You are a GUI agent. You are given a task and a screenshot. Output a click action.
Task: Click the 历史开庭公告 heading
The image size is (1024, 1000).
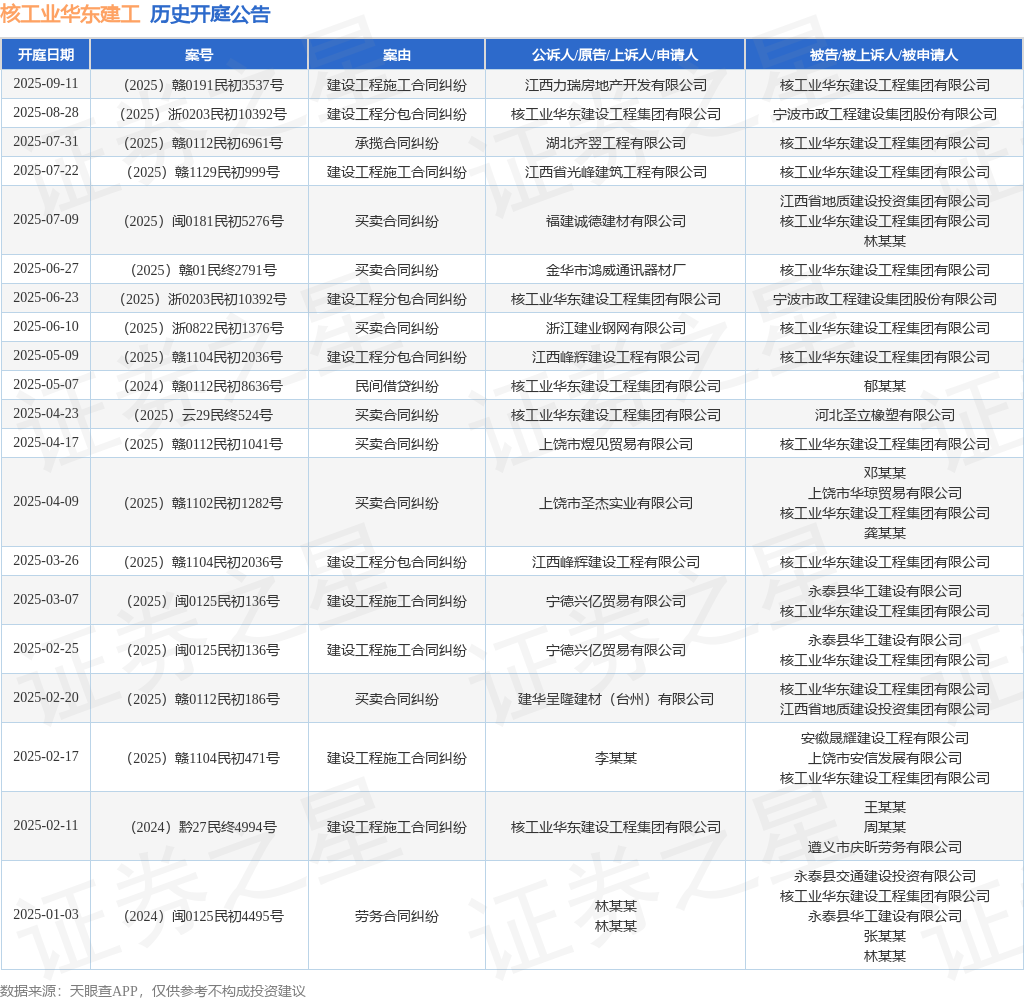tap(210, 14)
